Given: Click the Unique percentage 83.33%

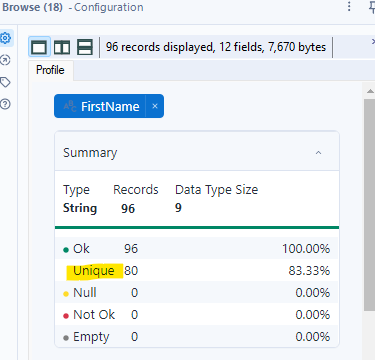Looking at the screenshot, I should point(309,271).
